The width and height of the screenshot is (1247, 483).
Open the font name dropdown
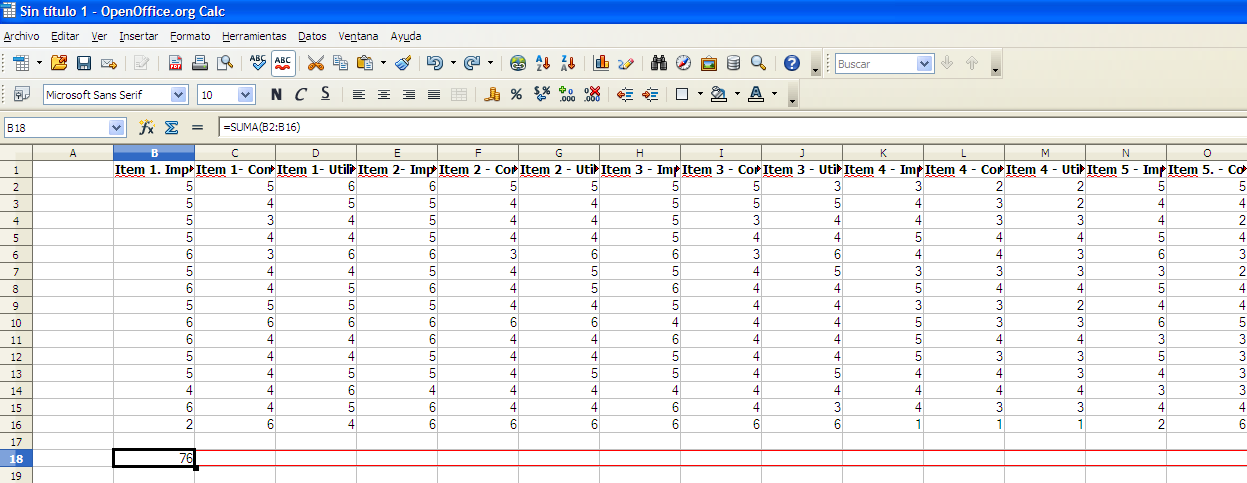(179, 95)
